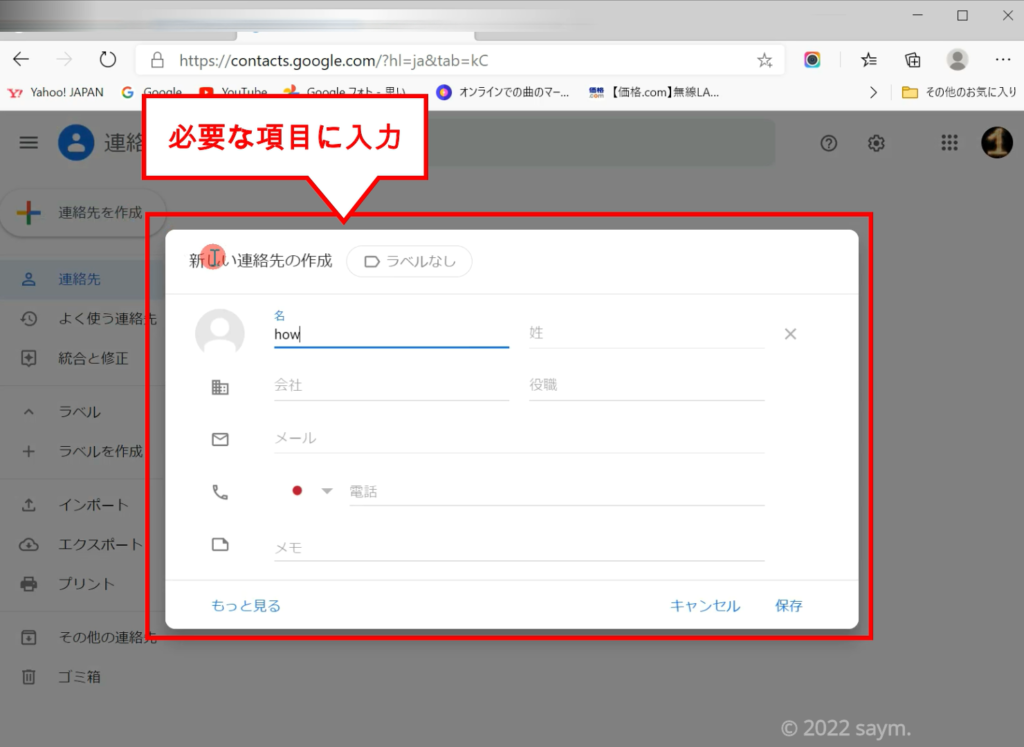Select the ラベルなし label chip
This screenshot has width=1024, height=747.
(409, 261)
